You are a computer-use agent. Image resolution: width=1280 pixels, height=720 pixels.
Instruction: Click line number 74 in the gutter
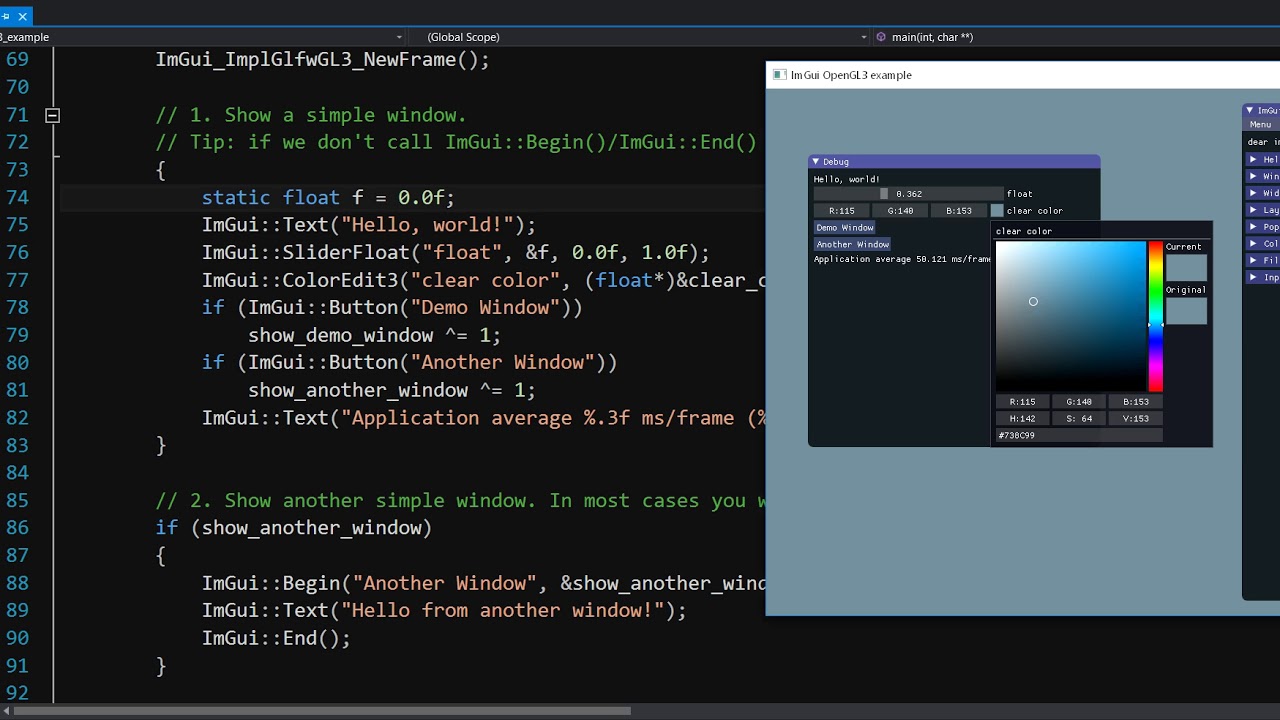pos(18,197)
